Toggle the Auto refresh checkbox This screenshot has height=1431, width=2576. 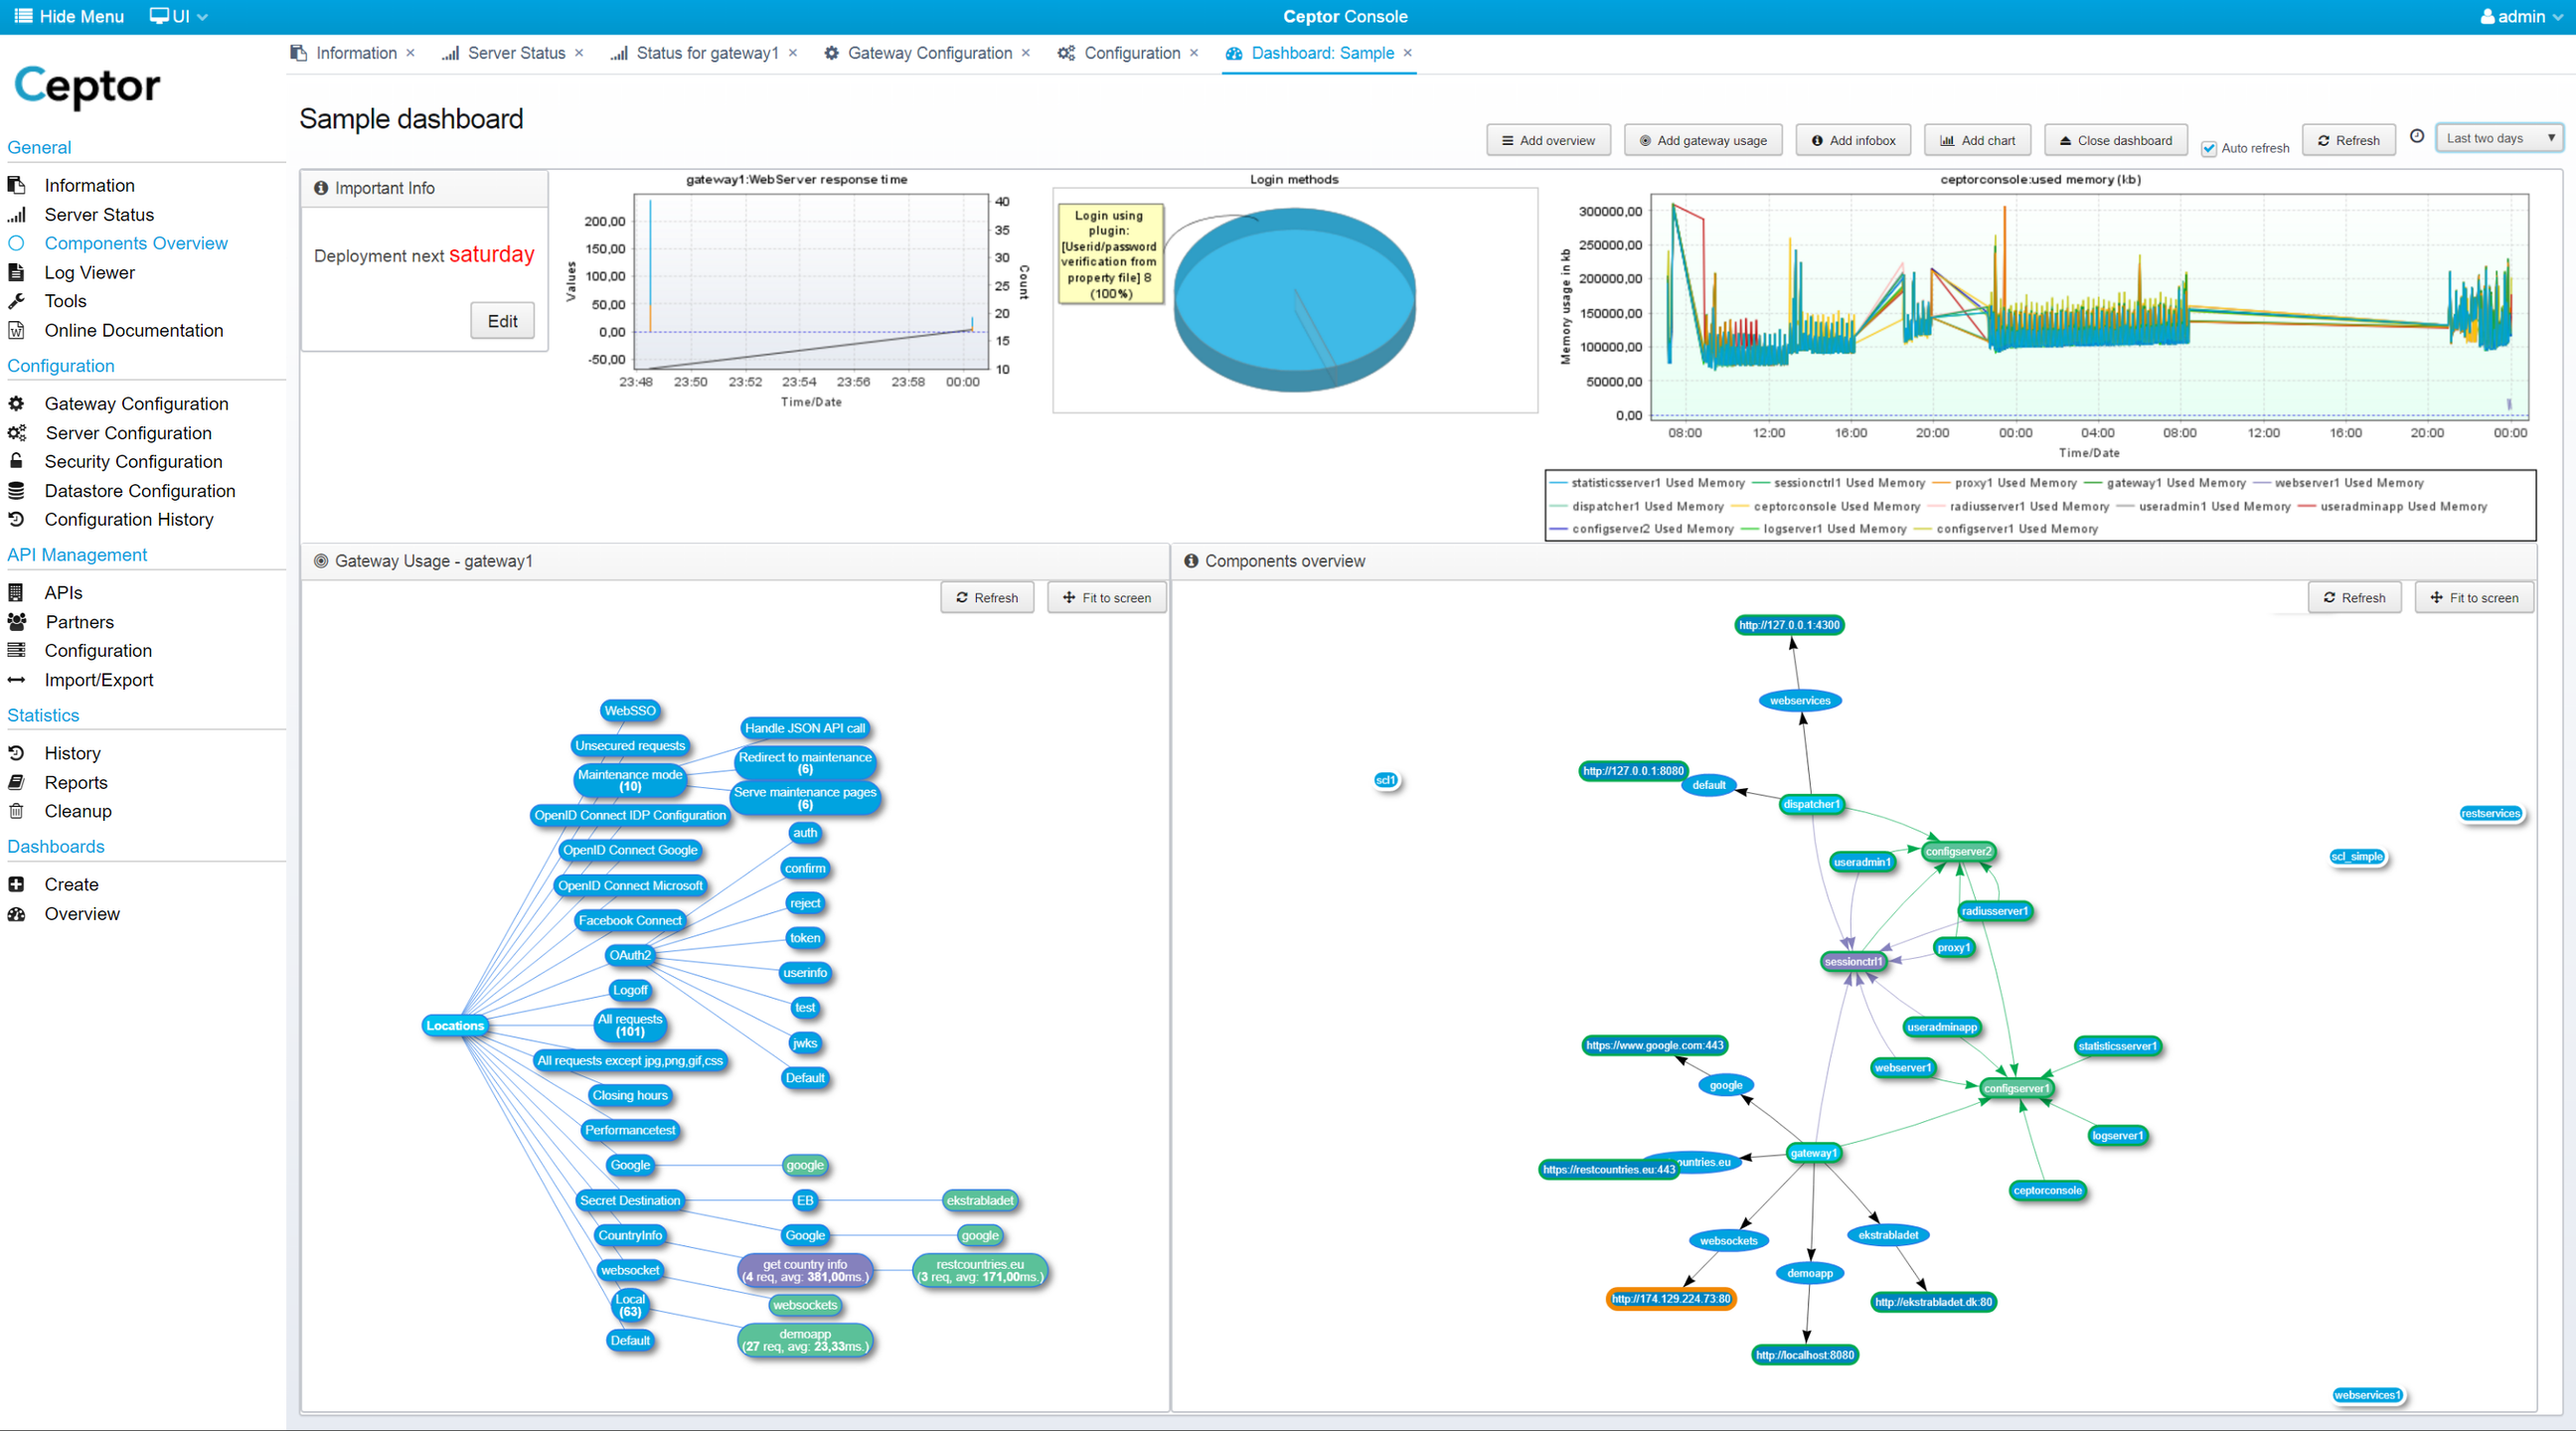(2208, 148)
